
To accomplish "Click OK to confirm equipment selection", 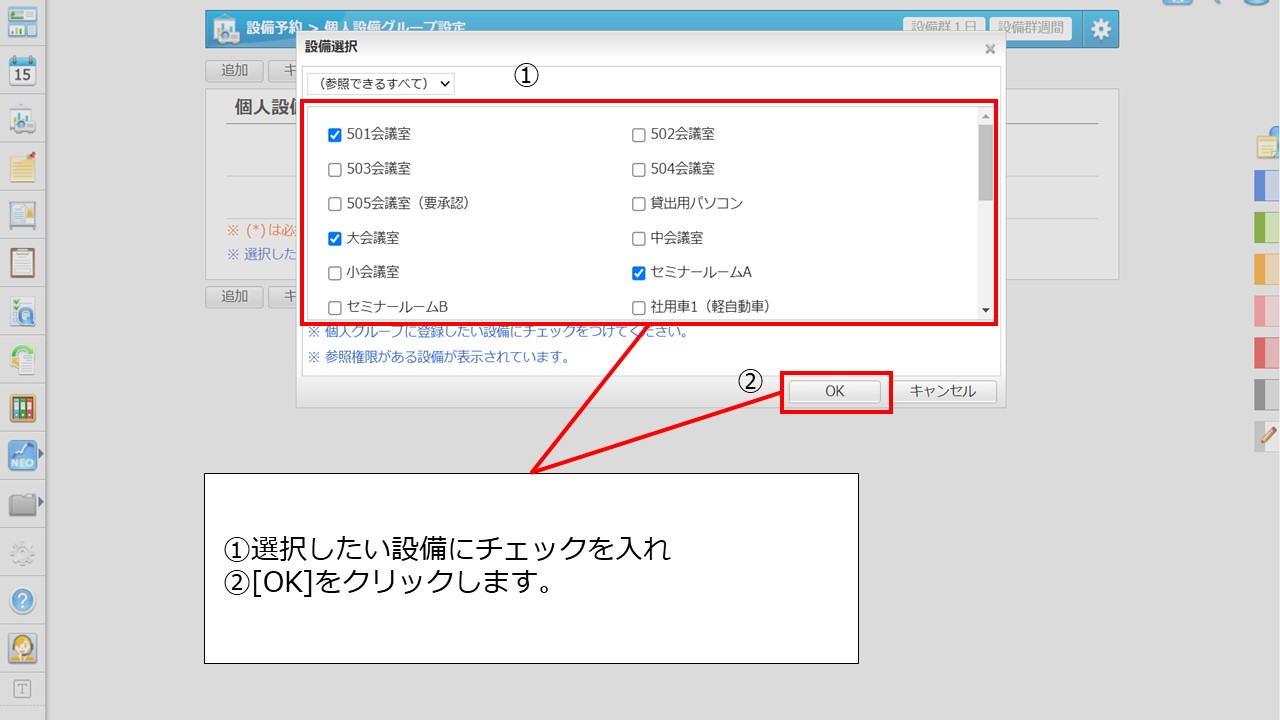I will [x=835, y=392].
